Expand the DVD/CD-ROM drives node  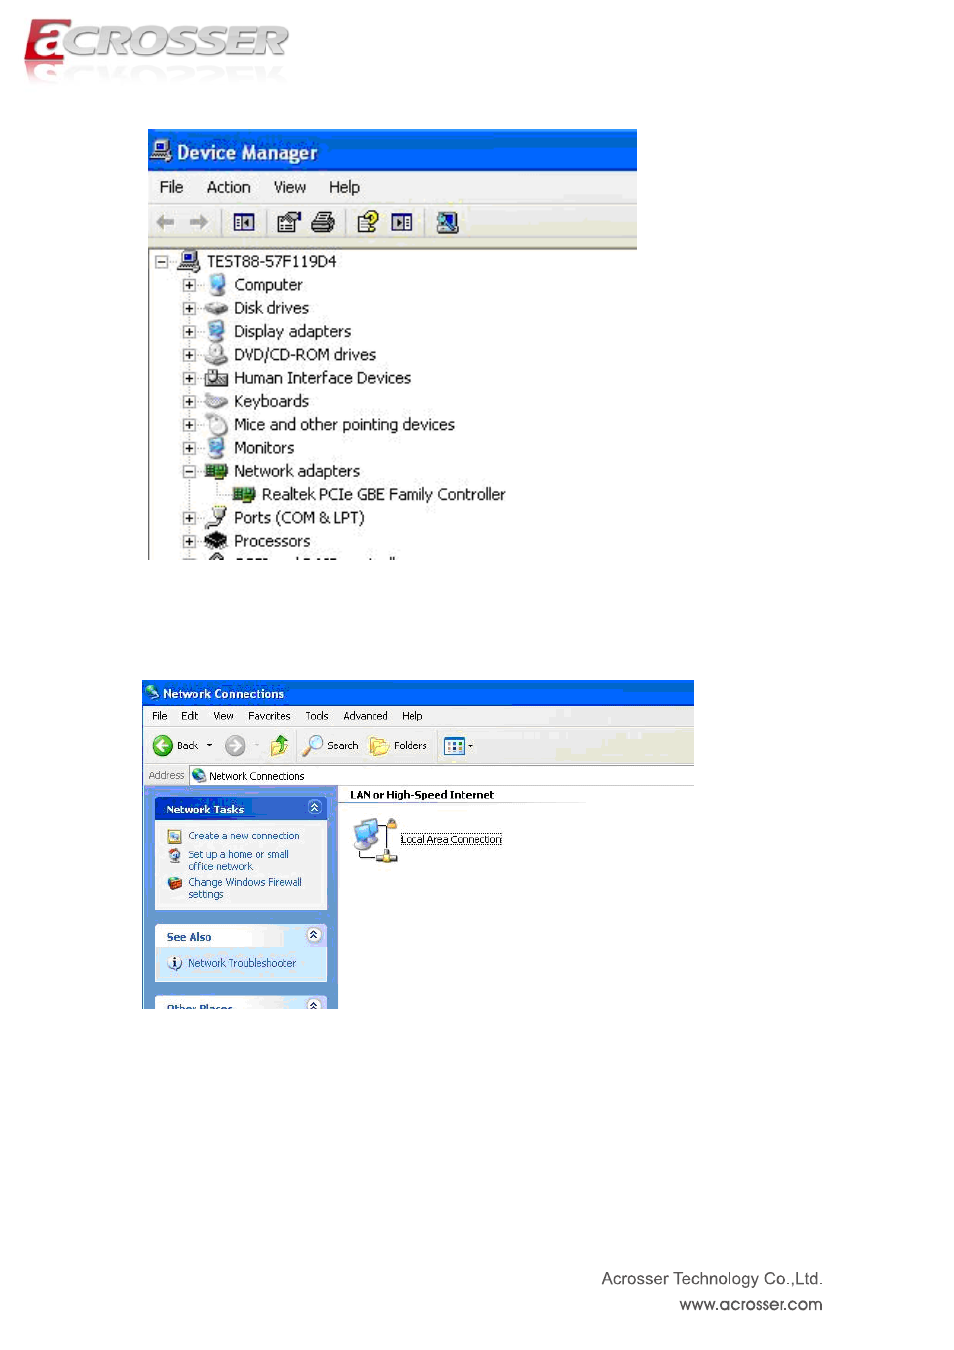tap(189, 355)
